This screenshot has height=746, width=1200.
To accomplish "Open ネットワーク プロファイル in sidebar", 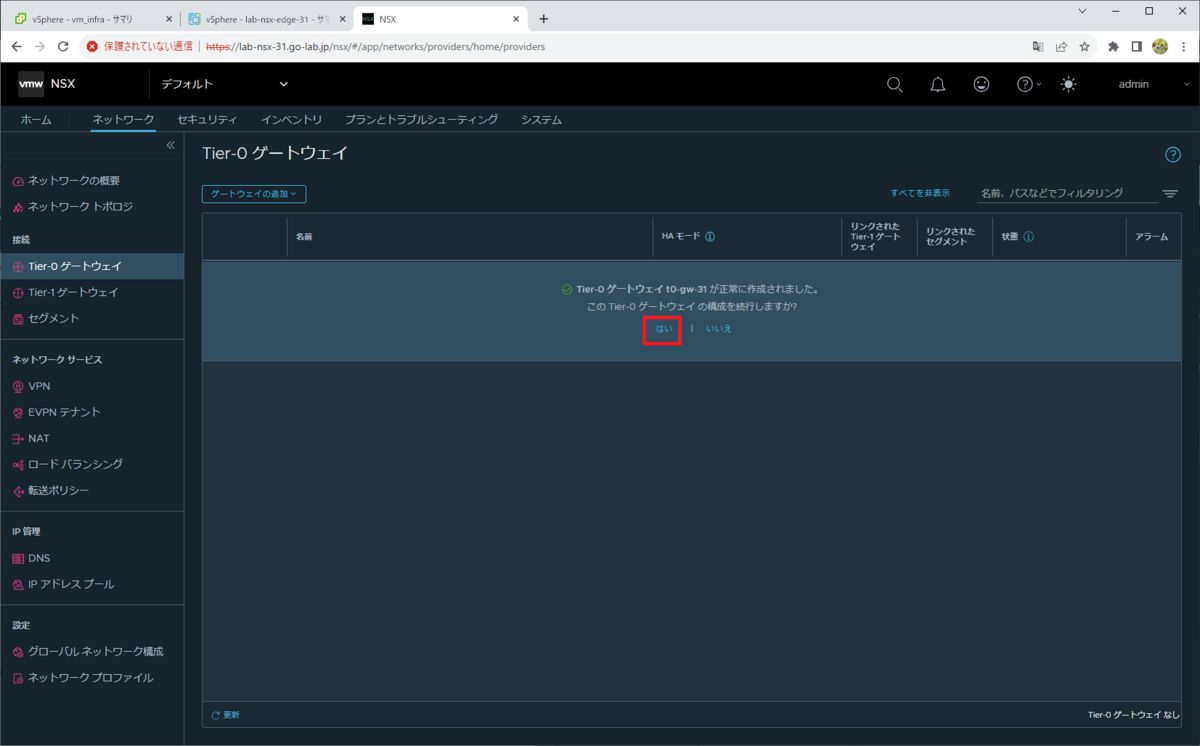I will (x=92, y=677).
